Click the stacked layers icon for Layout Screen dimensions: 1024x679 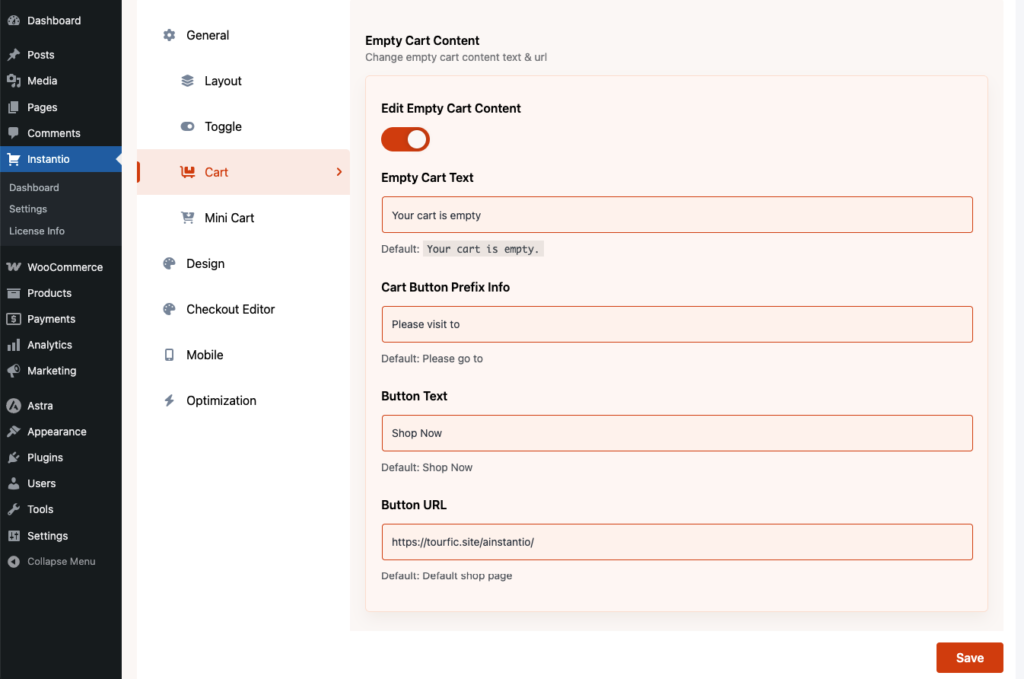[187, 81]
